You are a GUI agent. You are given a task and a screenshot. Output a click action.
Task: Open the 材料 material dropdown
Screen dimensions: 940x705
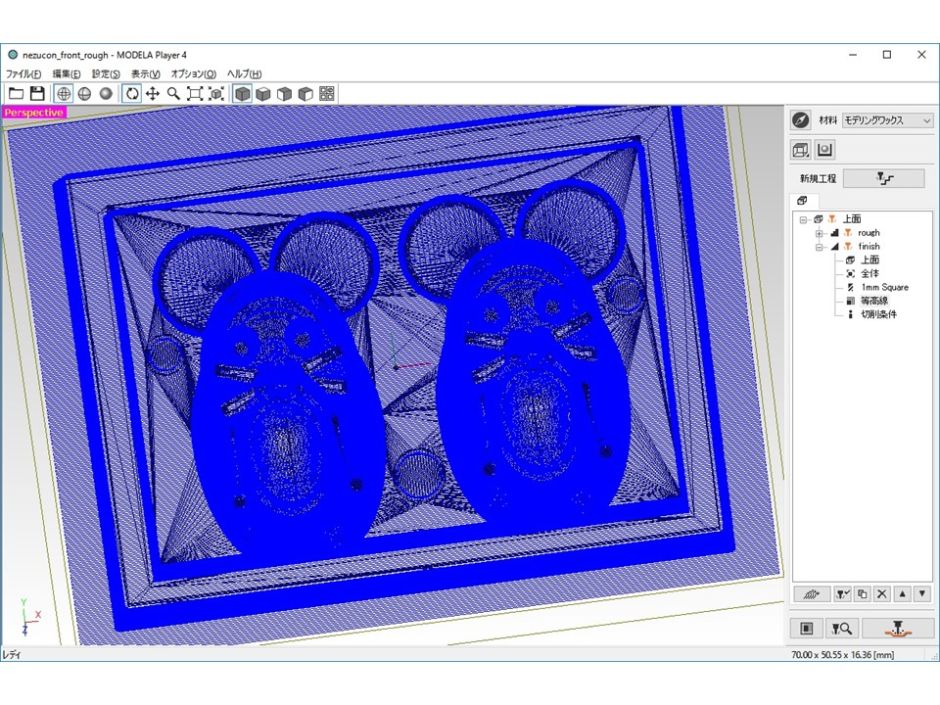click(x=888, y=120)
